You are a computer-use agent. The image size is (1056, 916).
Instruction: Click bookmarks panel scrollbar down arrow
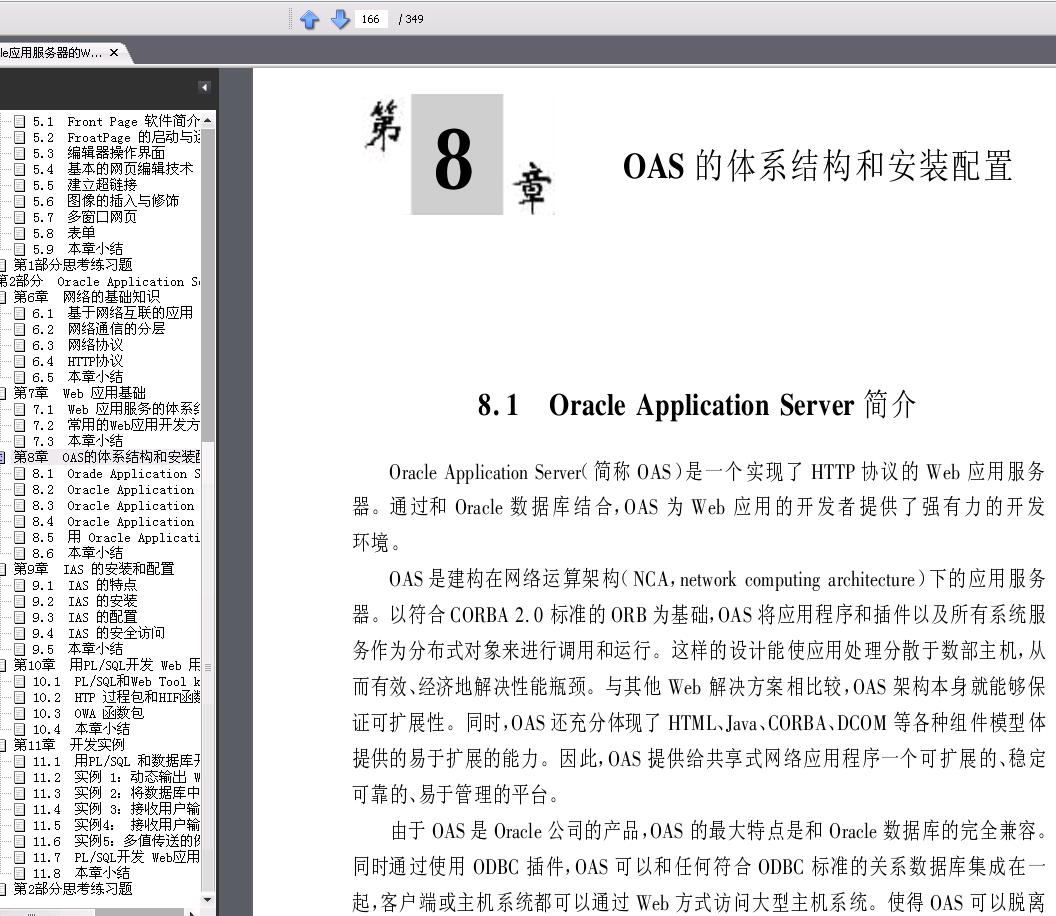point(207,899)
